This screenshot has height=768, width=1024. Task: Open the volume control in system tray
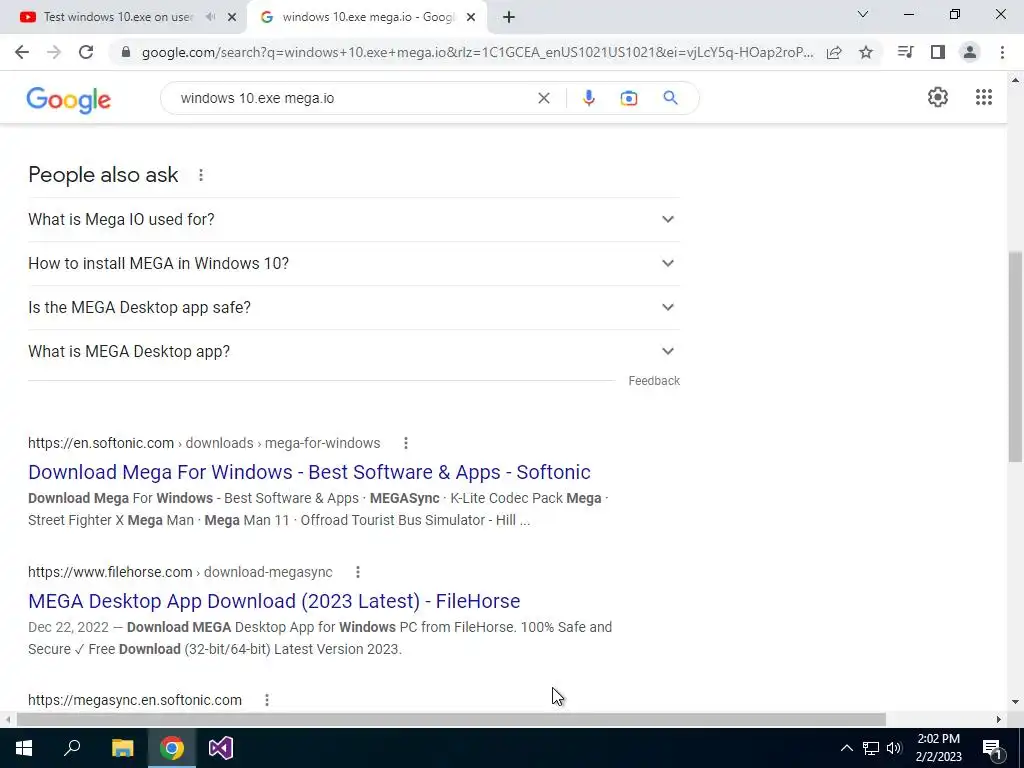pos(894,748)
